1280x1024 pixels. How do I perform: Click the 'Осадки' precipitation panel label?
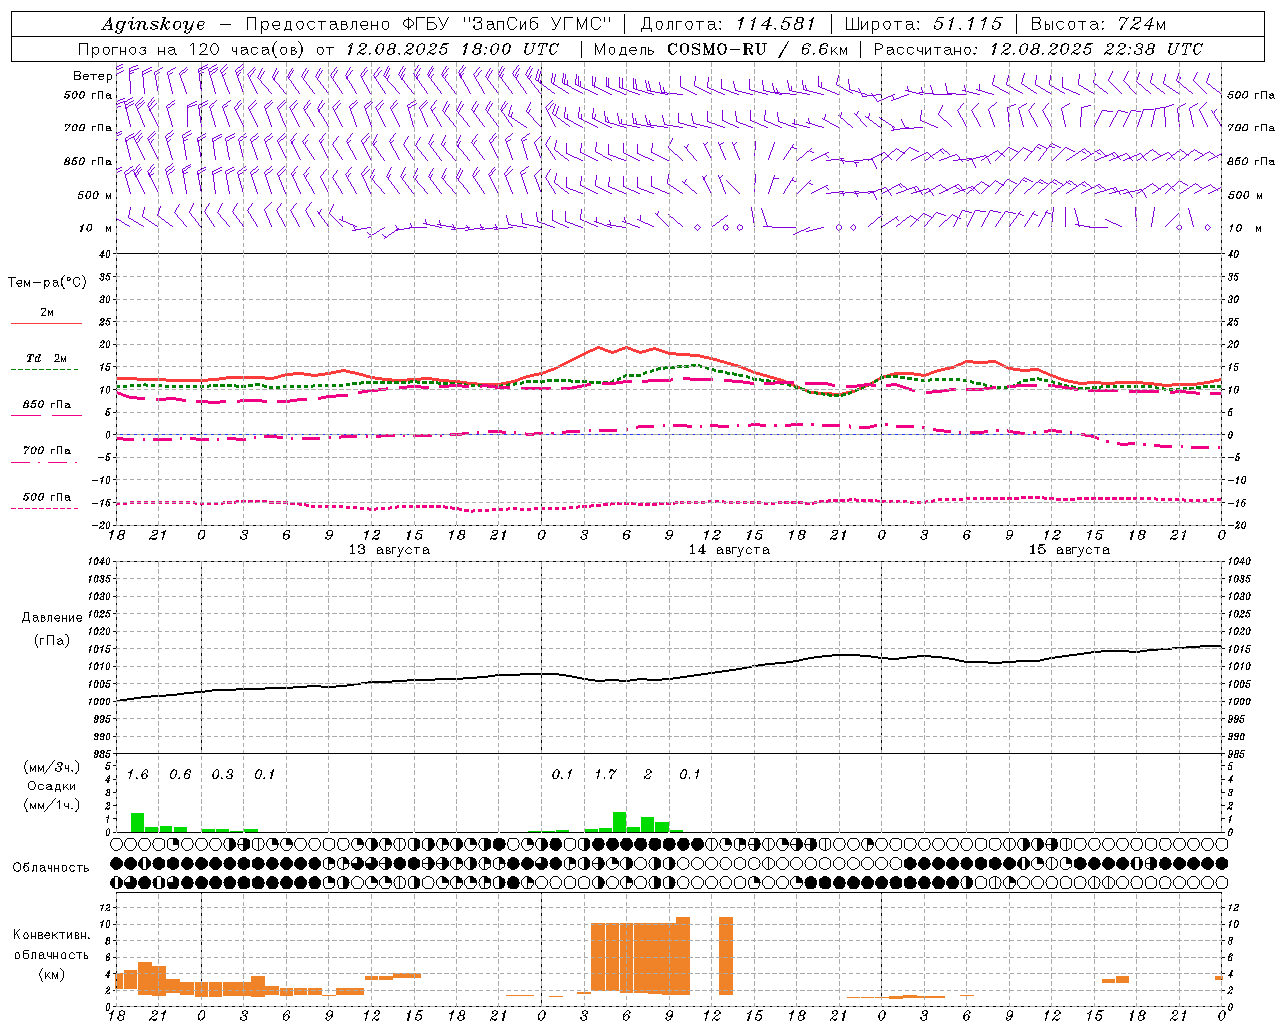point(52,786)
